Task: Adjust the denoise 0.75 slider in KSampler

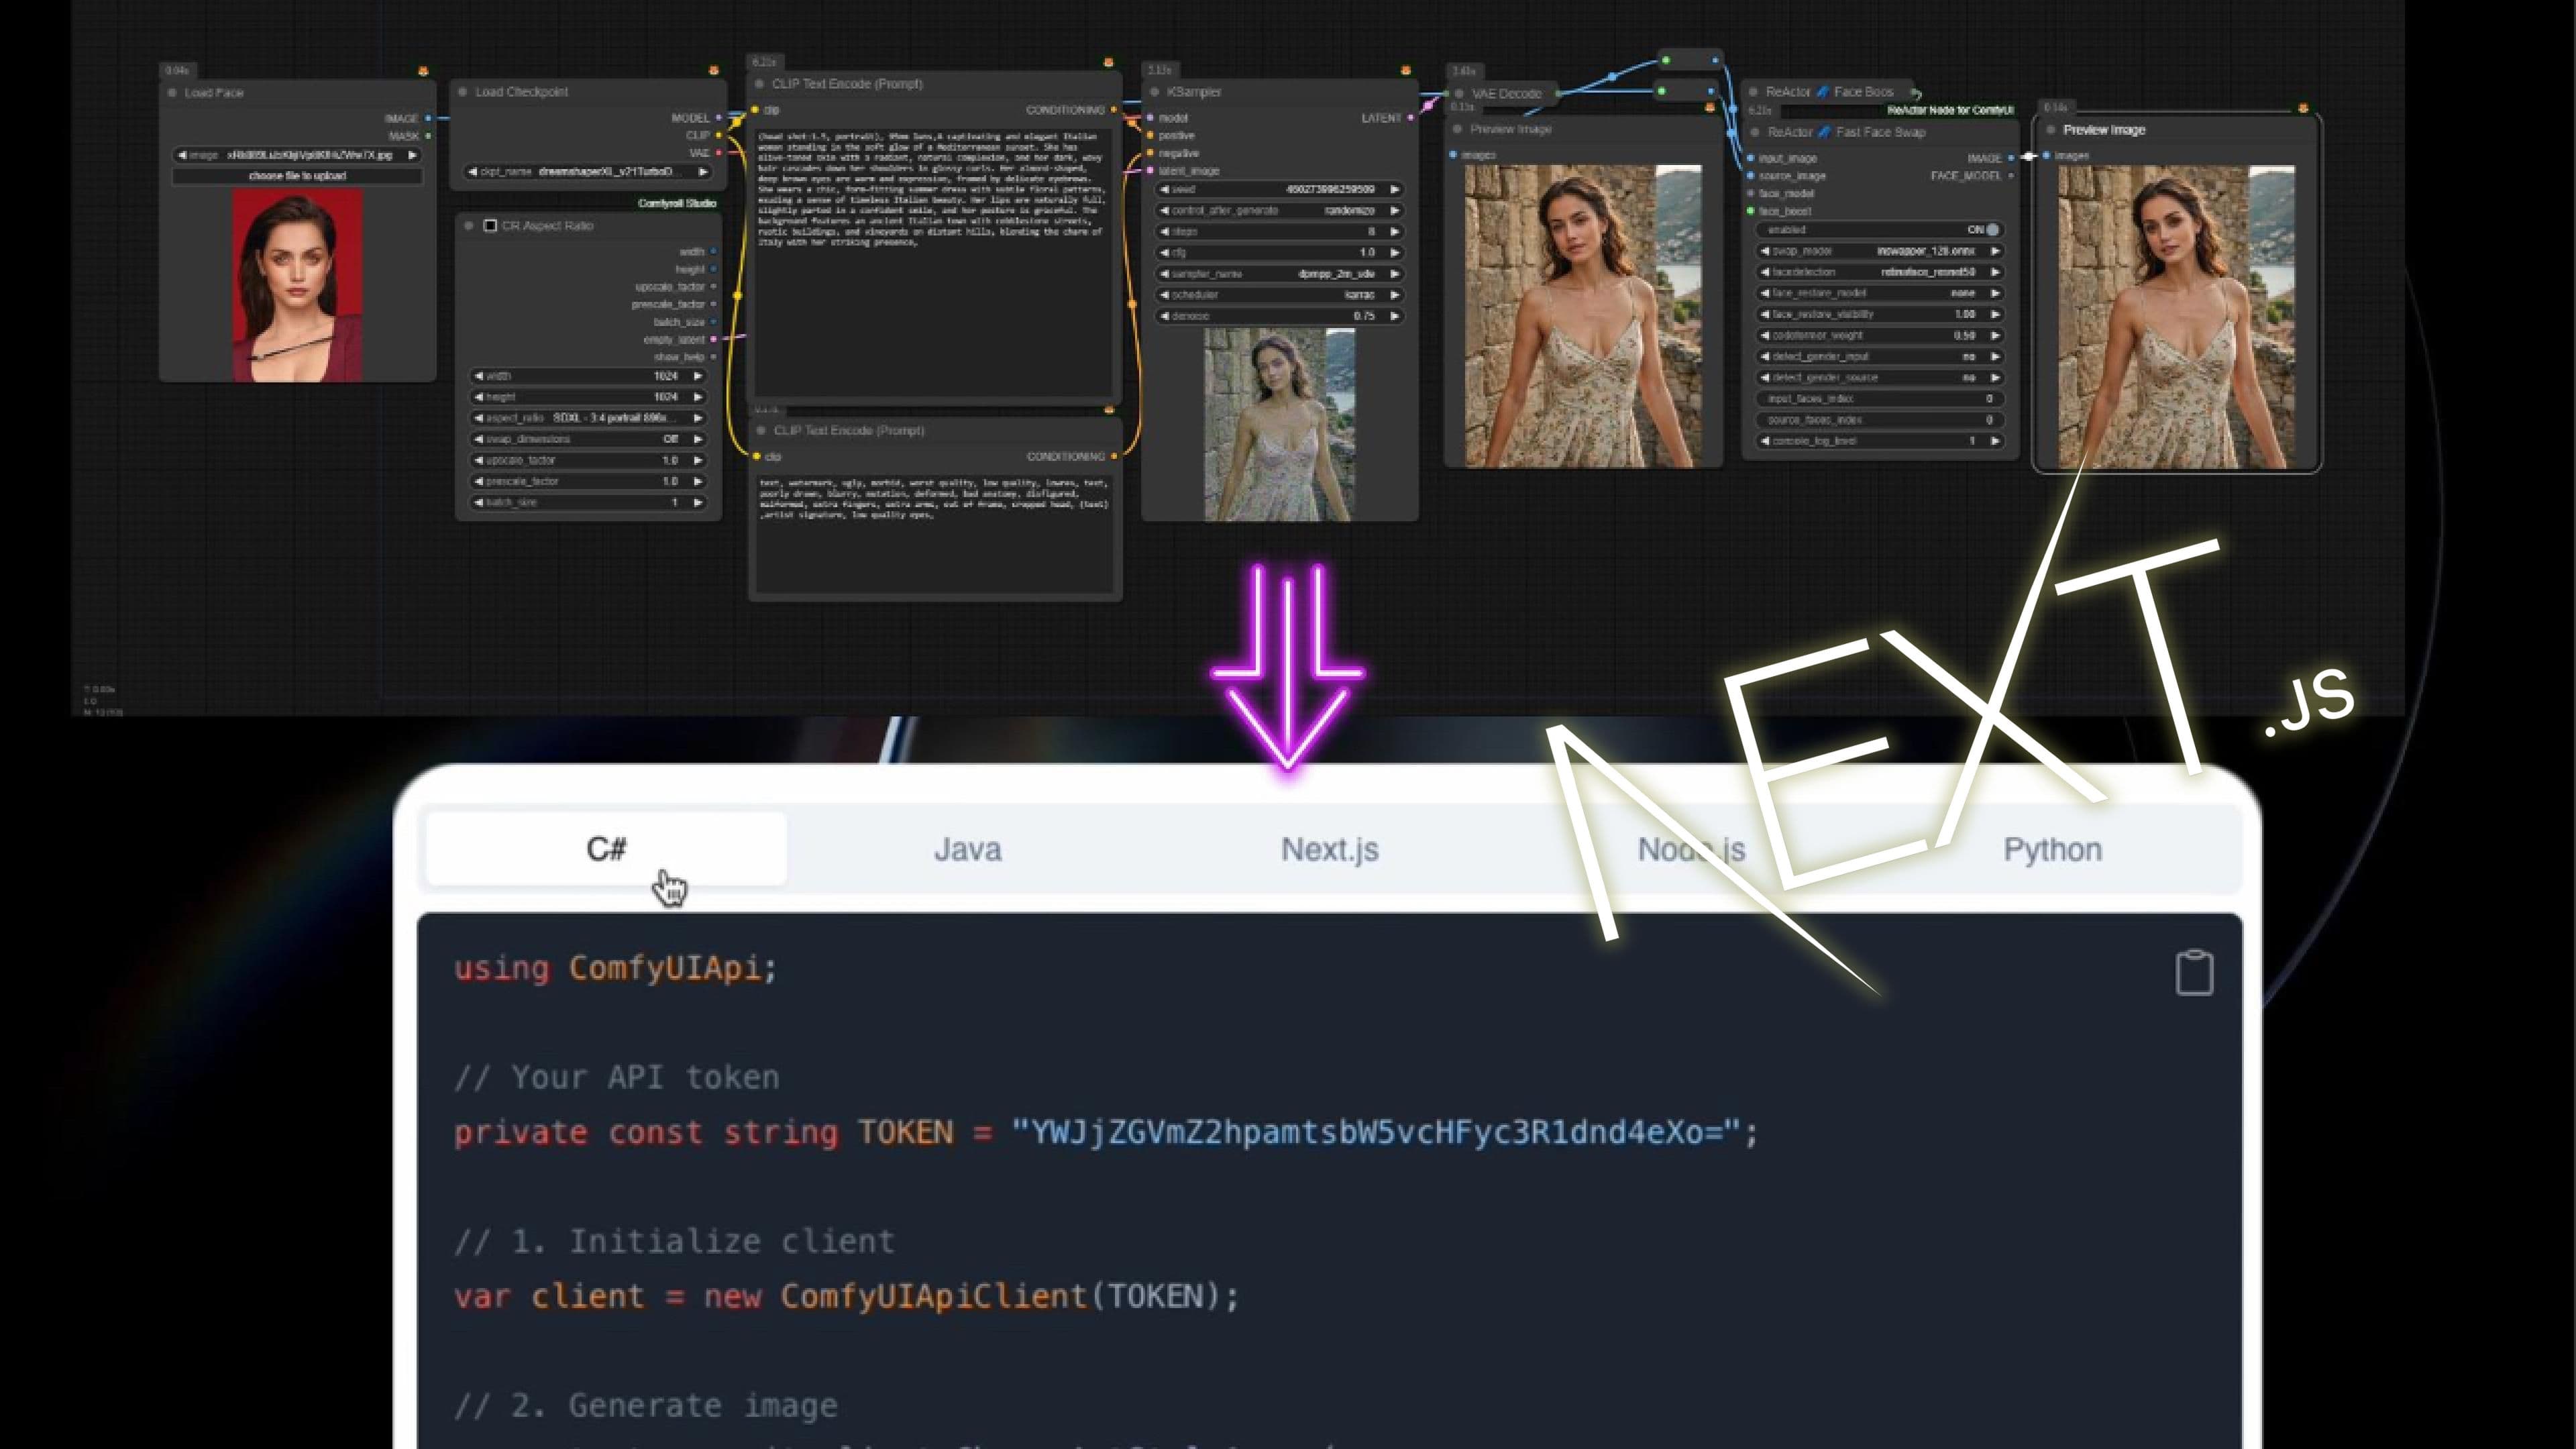Action: (x=1279, y=315)
